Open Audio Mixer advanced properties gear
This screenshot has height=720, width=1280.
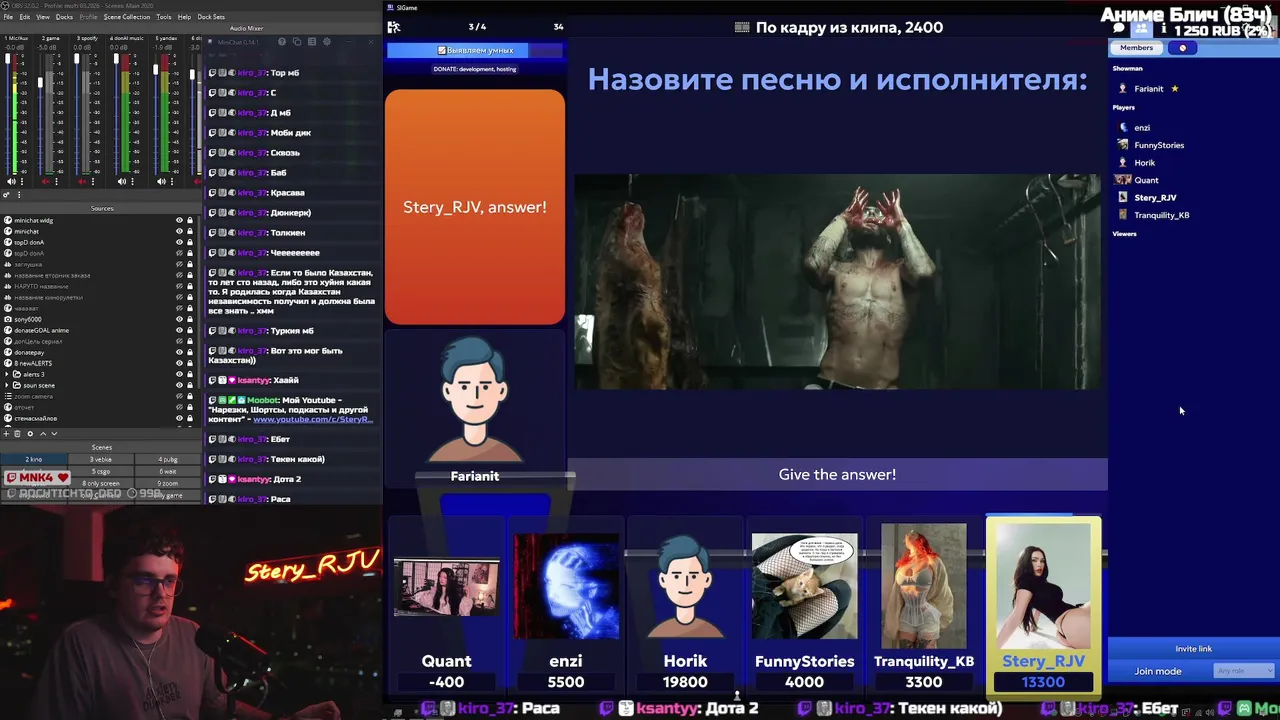coord(6,194)
